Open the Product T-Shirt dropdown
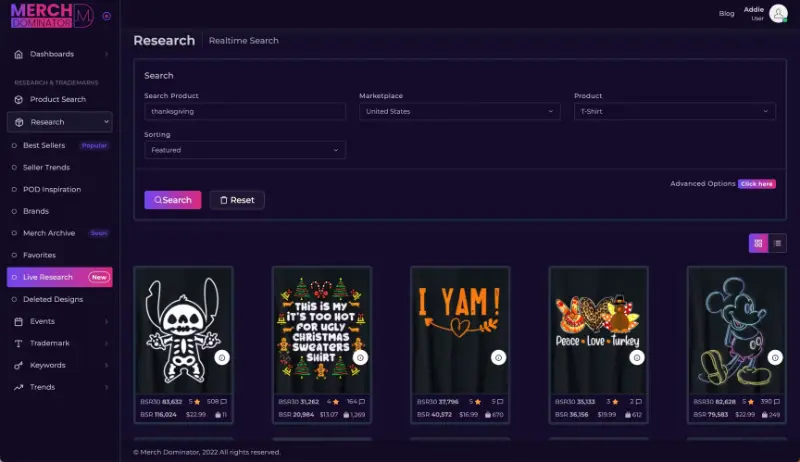Viewport: 800px width, 462px height. pos(674,111)
